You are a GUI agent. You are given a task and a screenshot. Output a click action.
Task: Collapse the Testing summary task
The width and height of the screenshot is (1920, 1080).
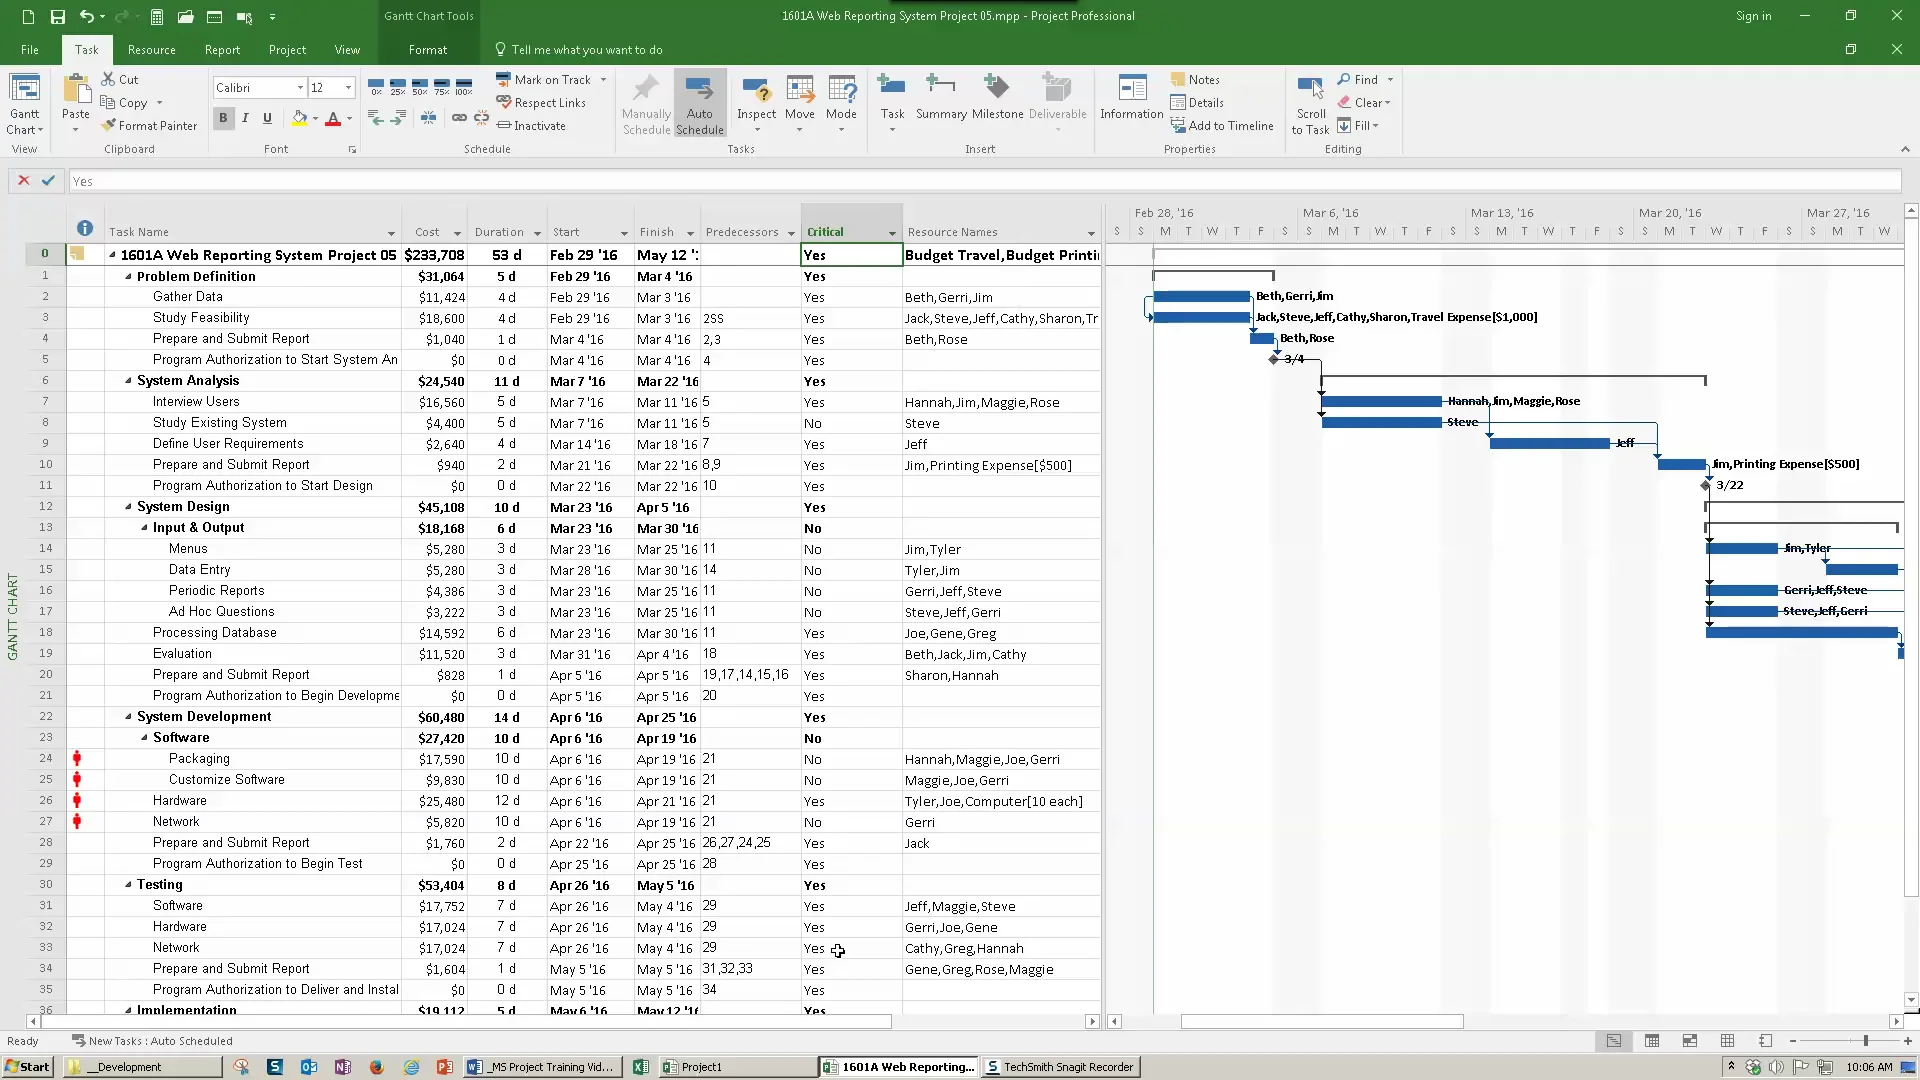(128, 885)
